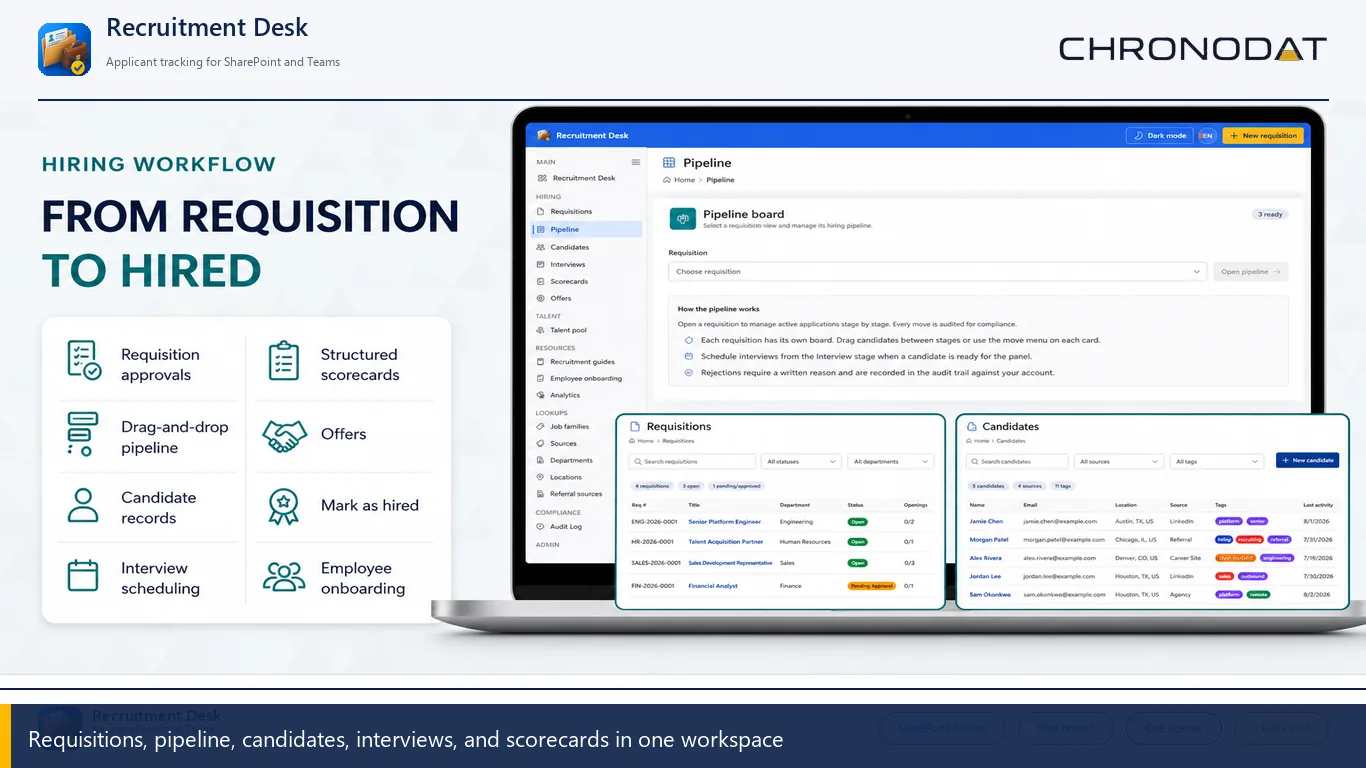Open candidate Sam Okonkwo
1366x768 pixels.
pos(990,595)
